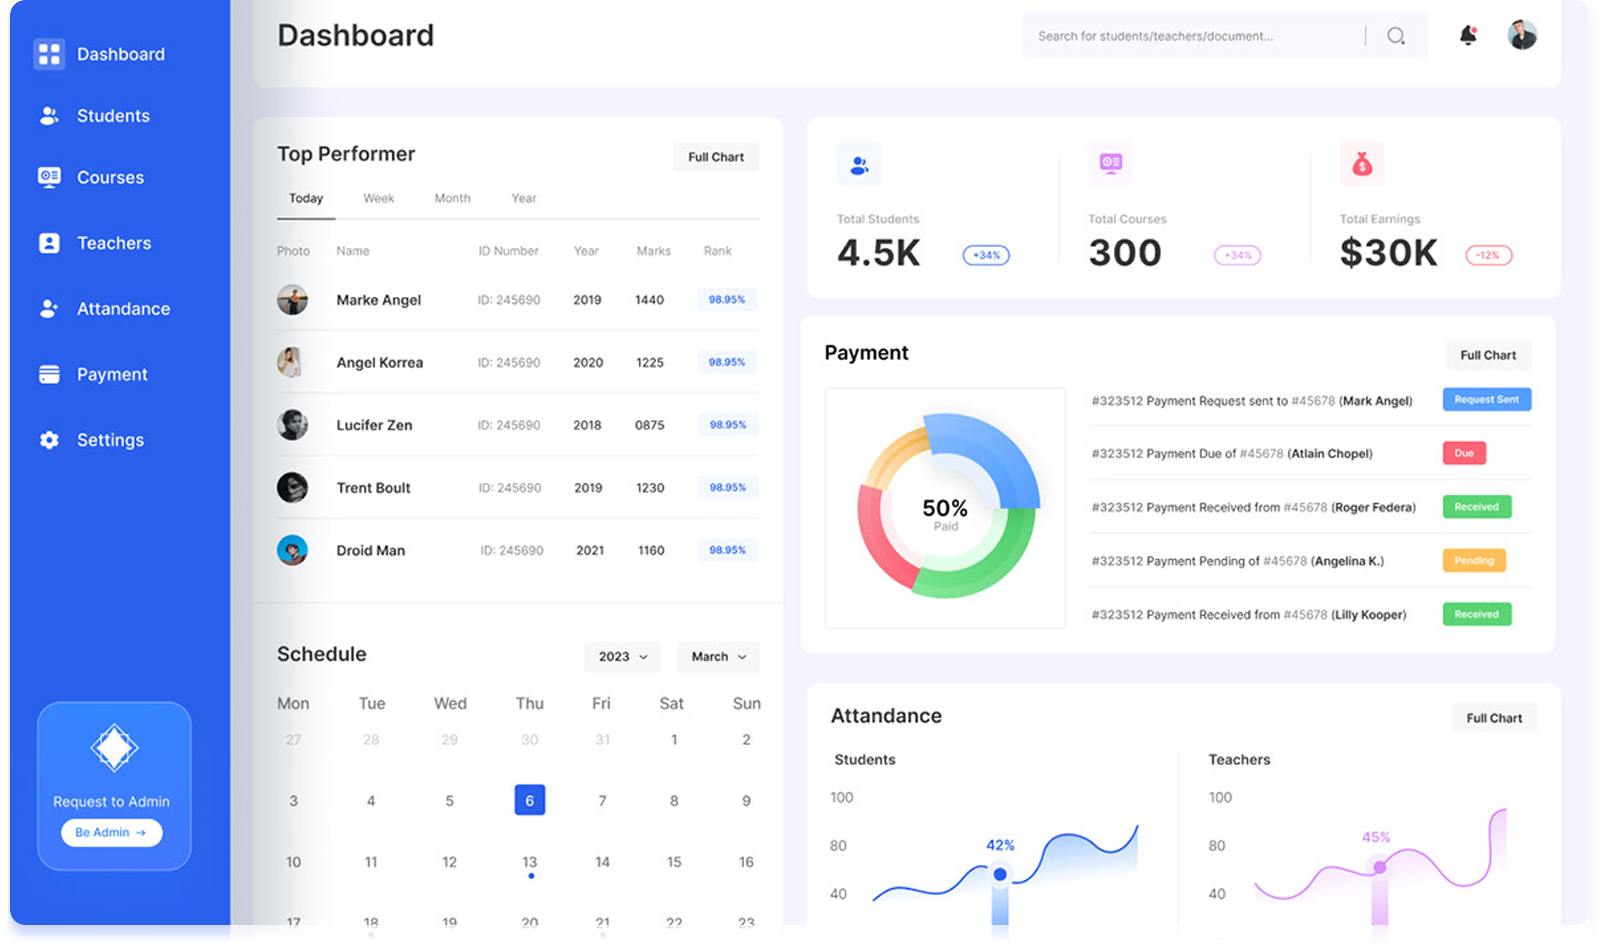Select date 13 in the calendar
This screenshot has width=1600, height=945.
click(530, 862)
